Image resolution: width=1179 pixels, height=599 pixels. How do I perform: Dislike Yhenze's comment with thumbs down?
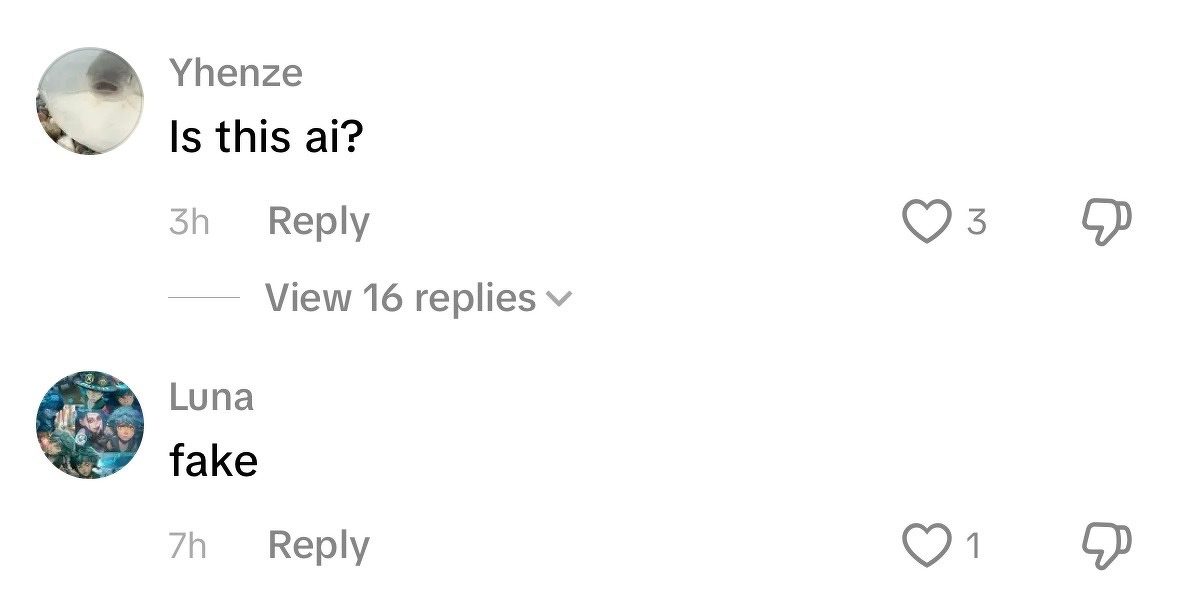(x=1107, y=221)
